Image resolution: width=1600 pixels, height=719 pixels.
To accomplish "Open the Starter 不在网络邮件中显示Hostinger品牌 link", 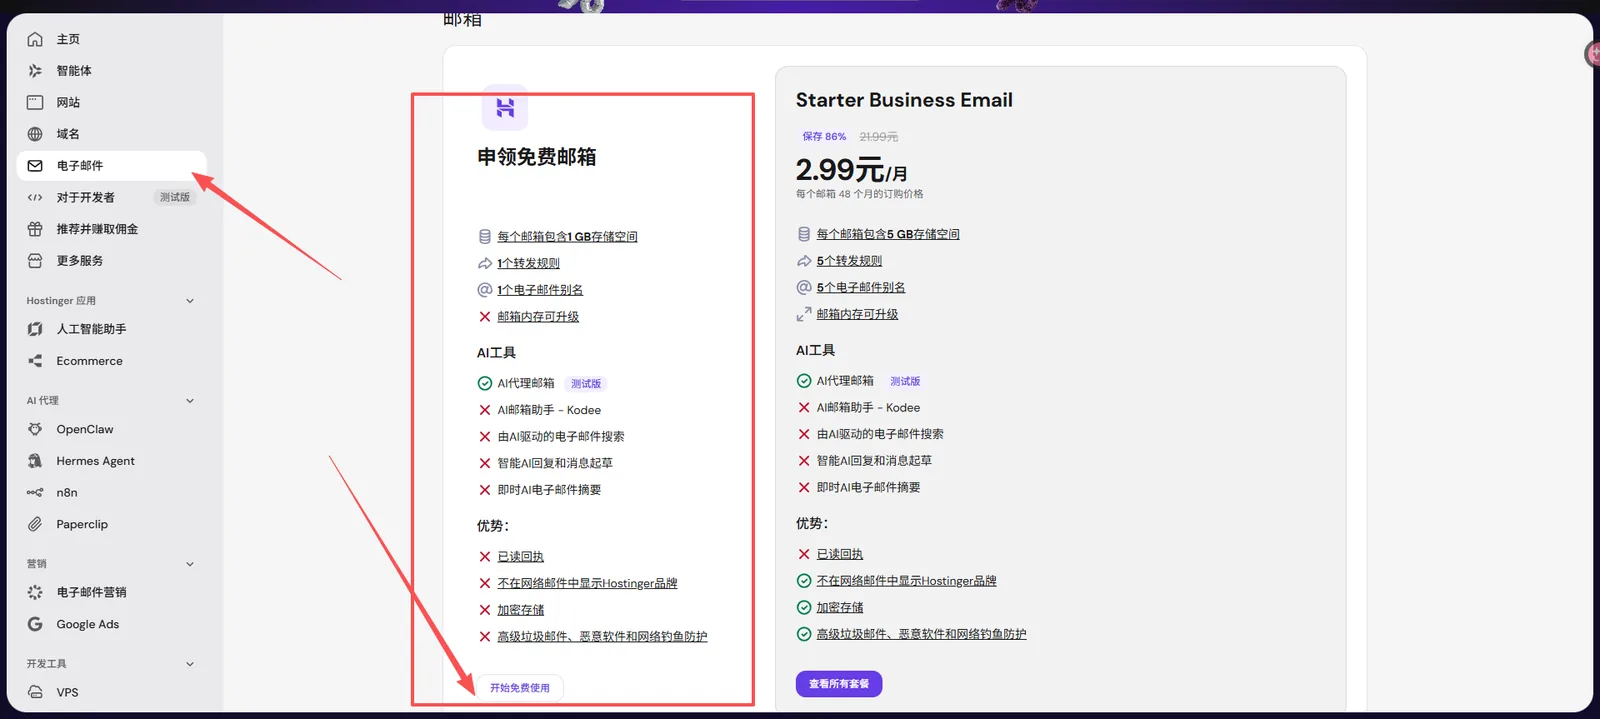I will (x=906, y=581).
